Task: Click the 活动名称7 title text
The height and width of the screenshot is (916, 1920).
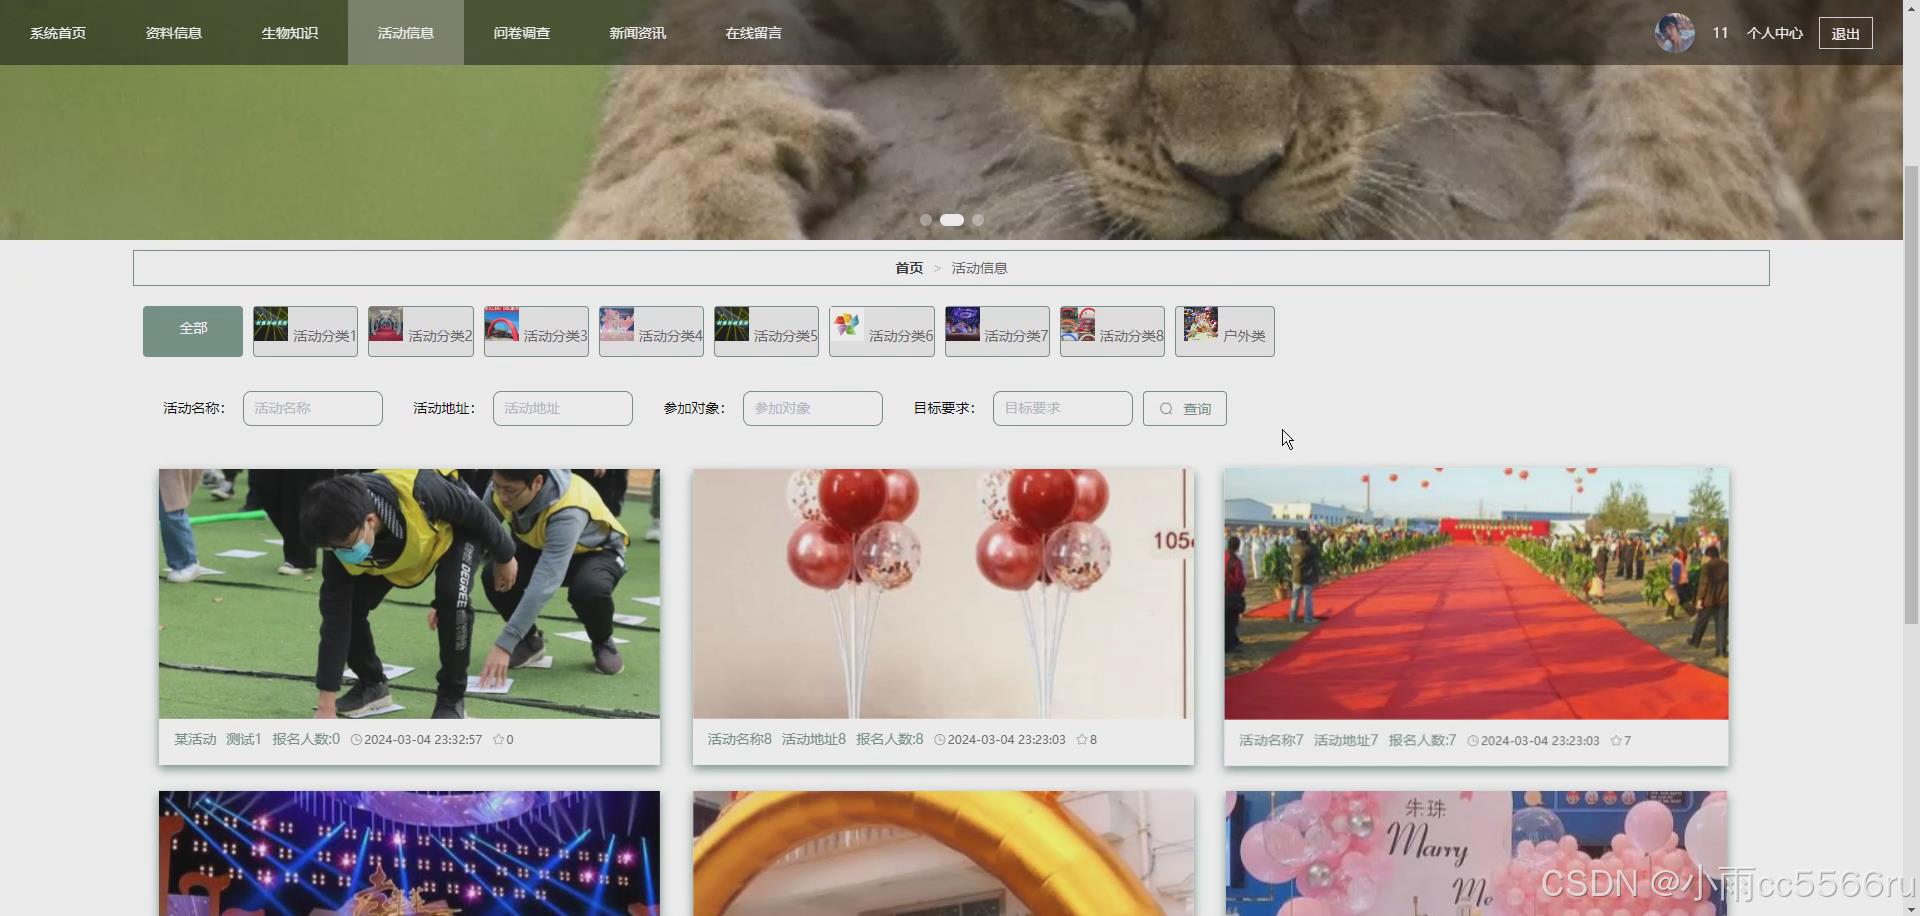Action: [1271, 741]
